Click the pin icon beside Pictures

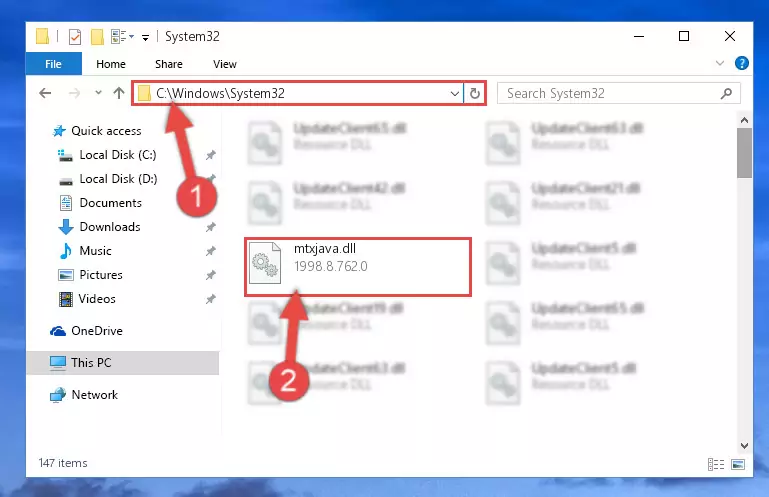click(x=210, y=275)
